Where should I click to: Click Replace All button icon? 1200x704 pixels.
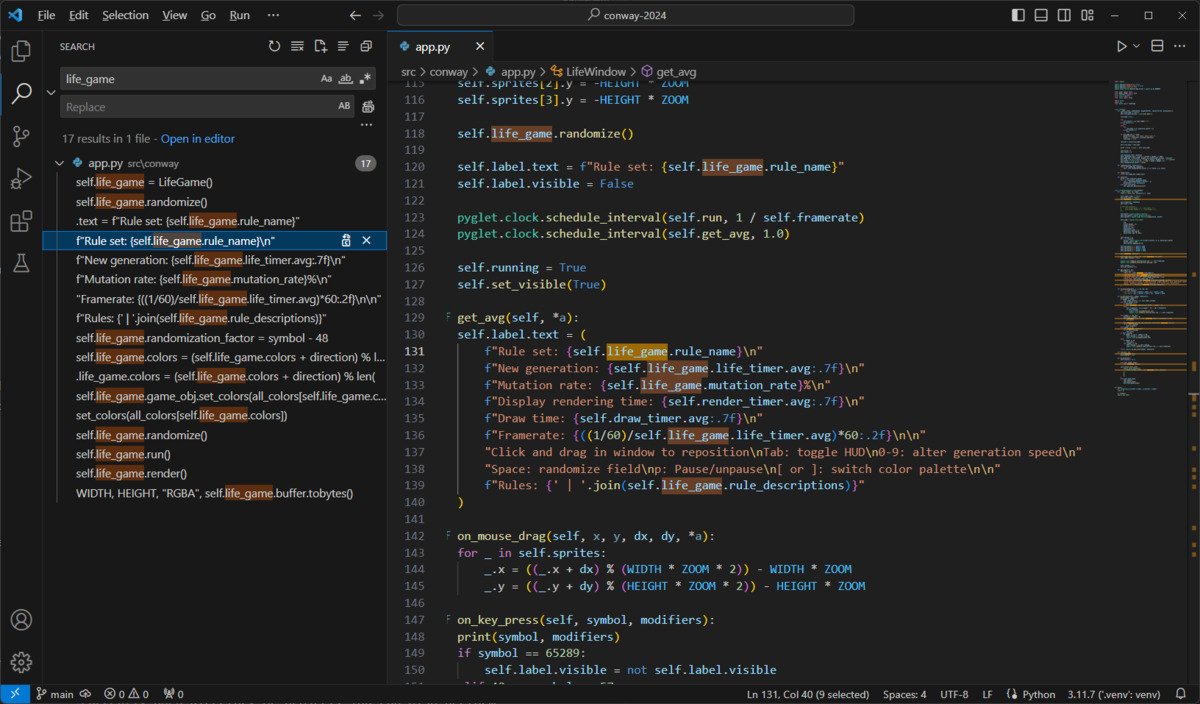click(366, 106)
